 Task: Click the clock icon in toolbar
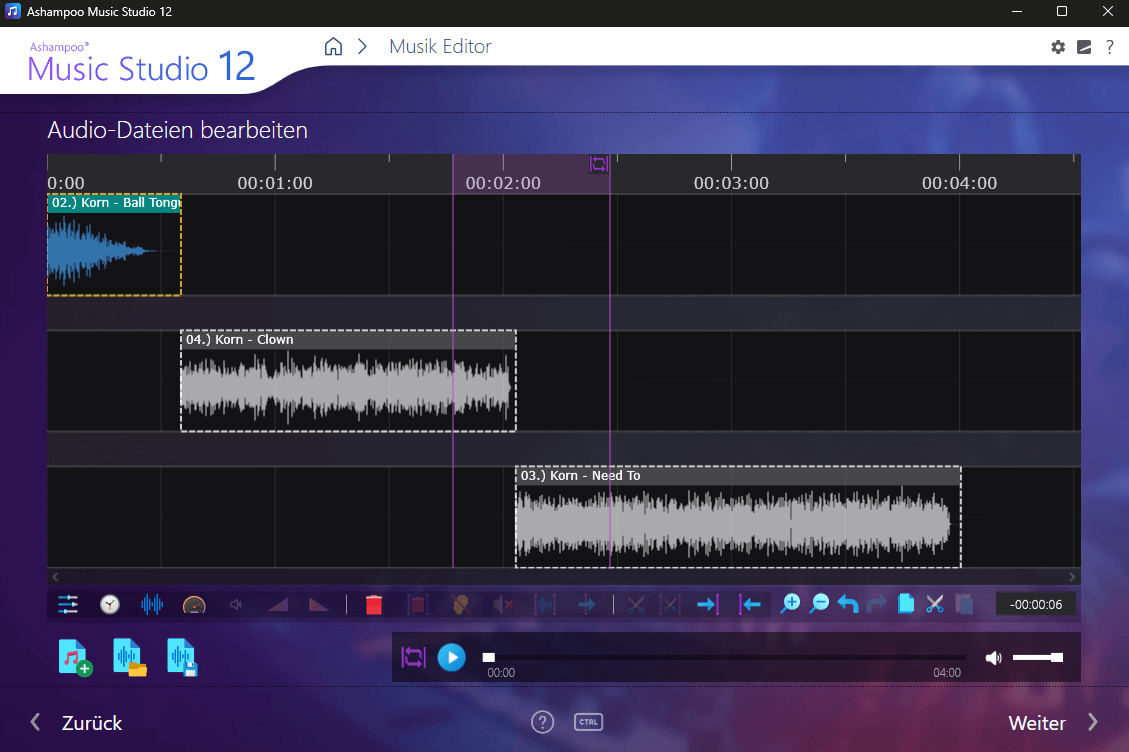[x=110, y=604]
